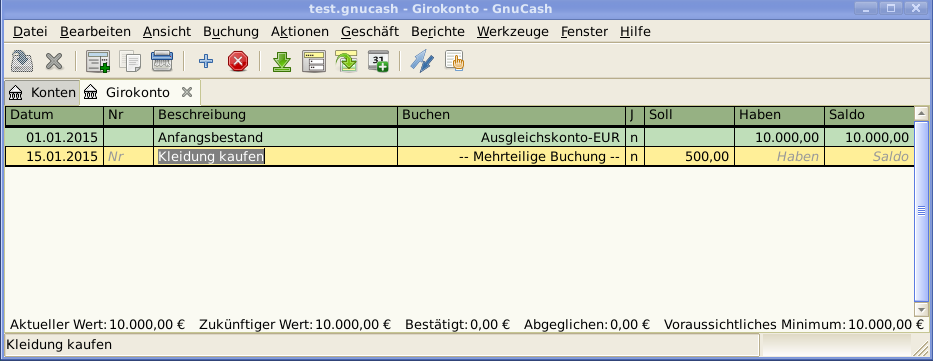Open the Hilfe menu

[x=635, y=32]
